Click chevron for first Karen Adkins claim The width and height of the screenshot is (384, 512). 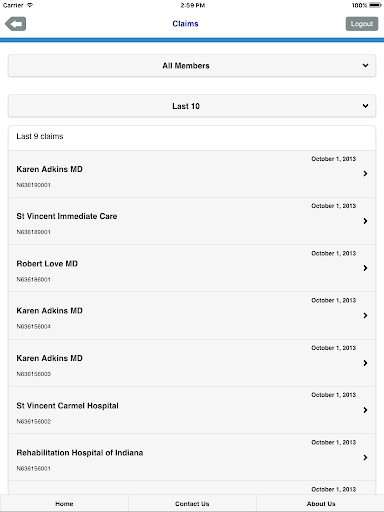(x=365, y=173)
